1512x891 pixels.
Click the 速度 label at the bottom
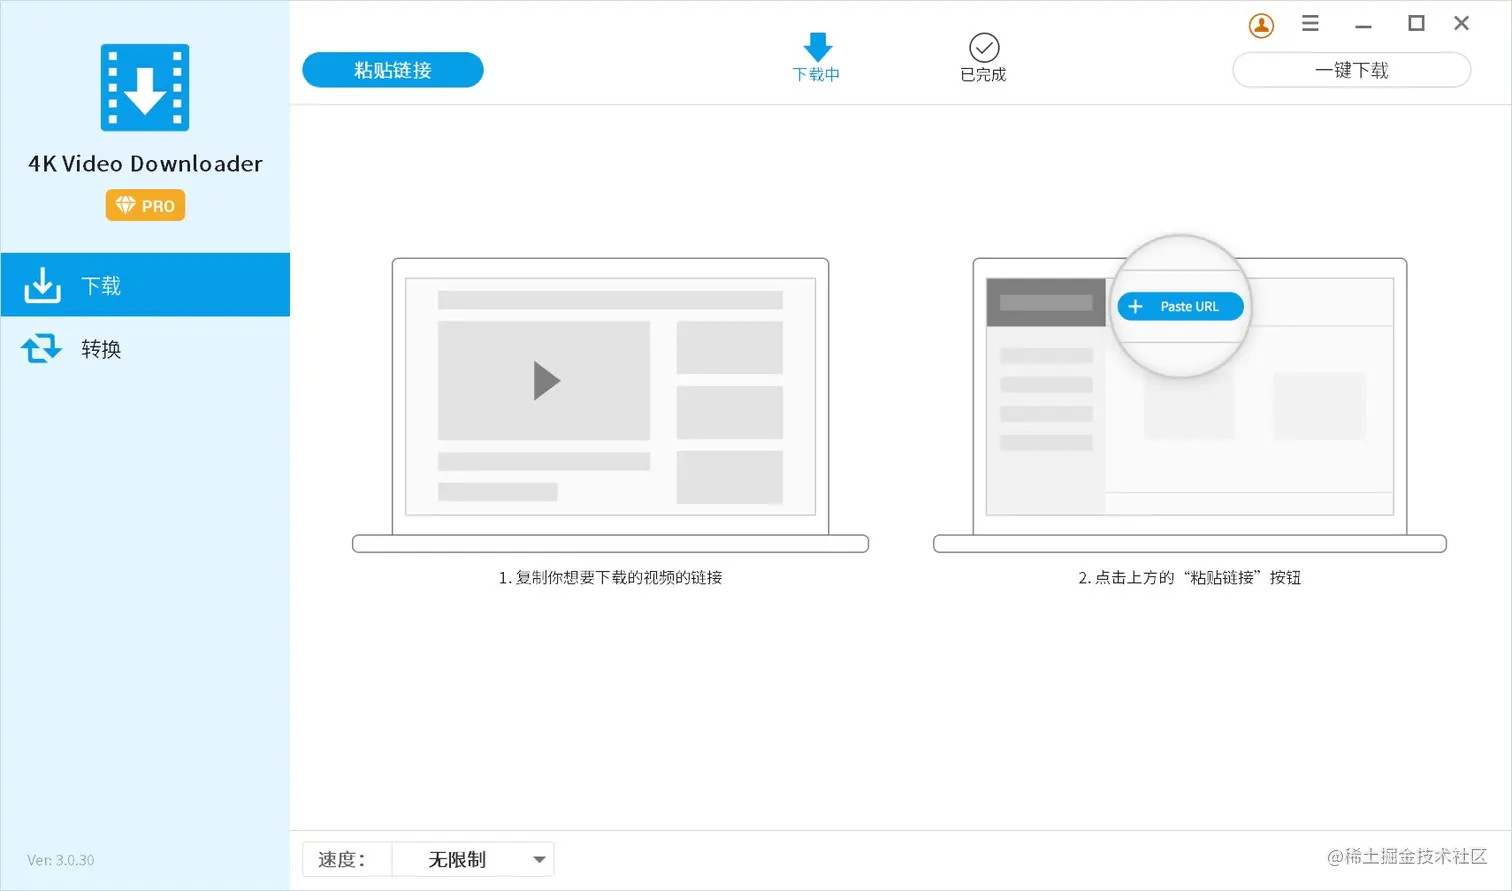(341, 859)
